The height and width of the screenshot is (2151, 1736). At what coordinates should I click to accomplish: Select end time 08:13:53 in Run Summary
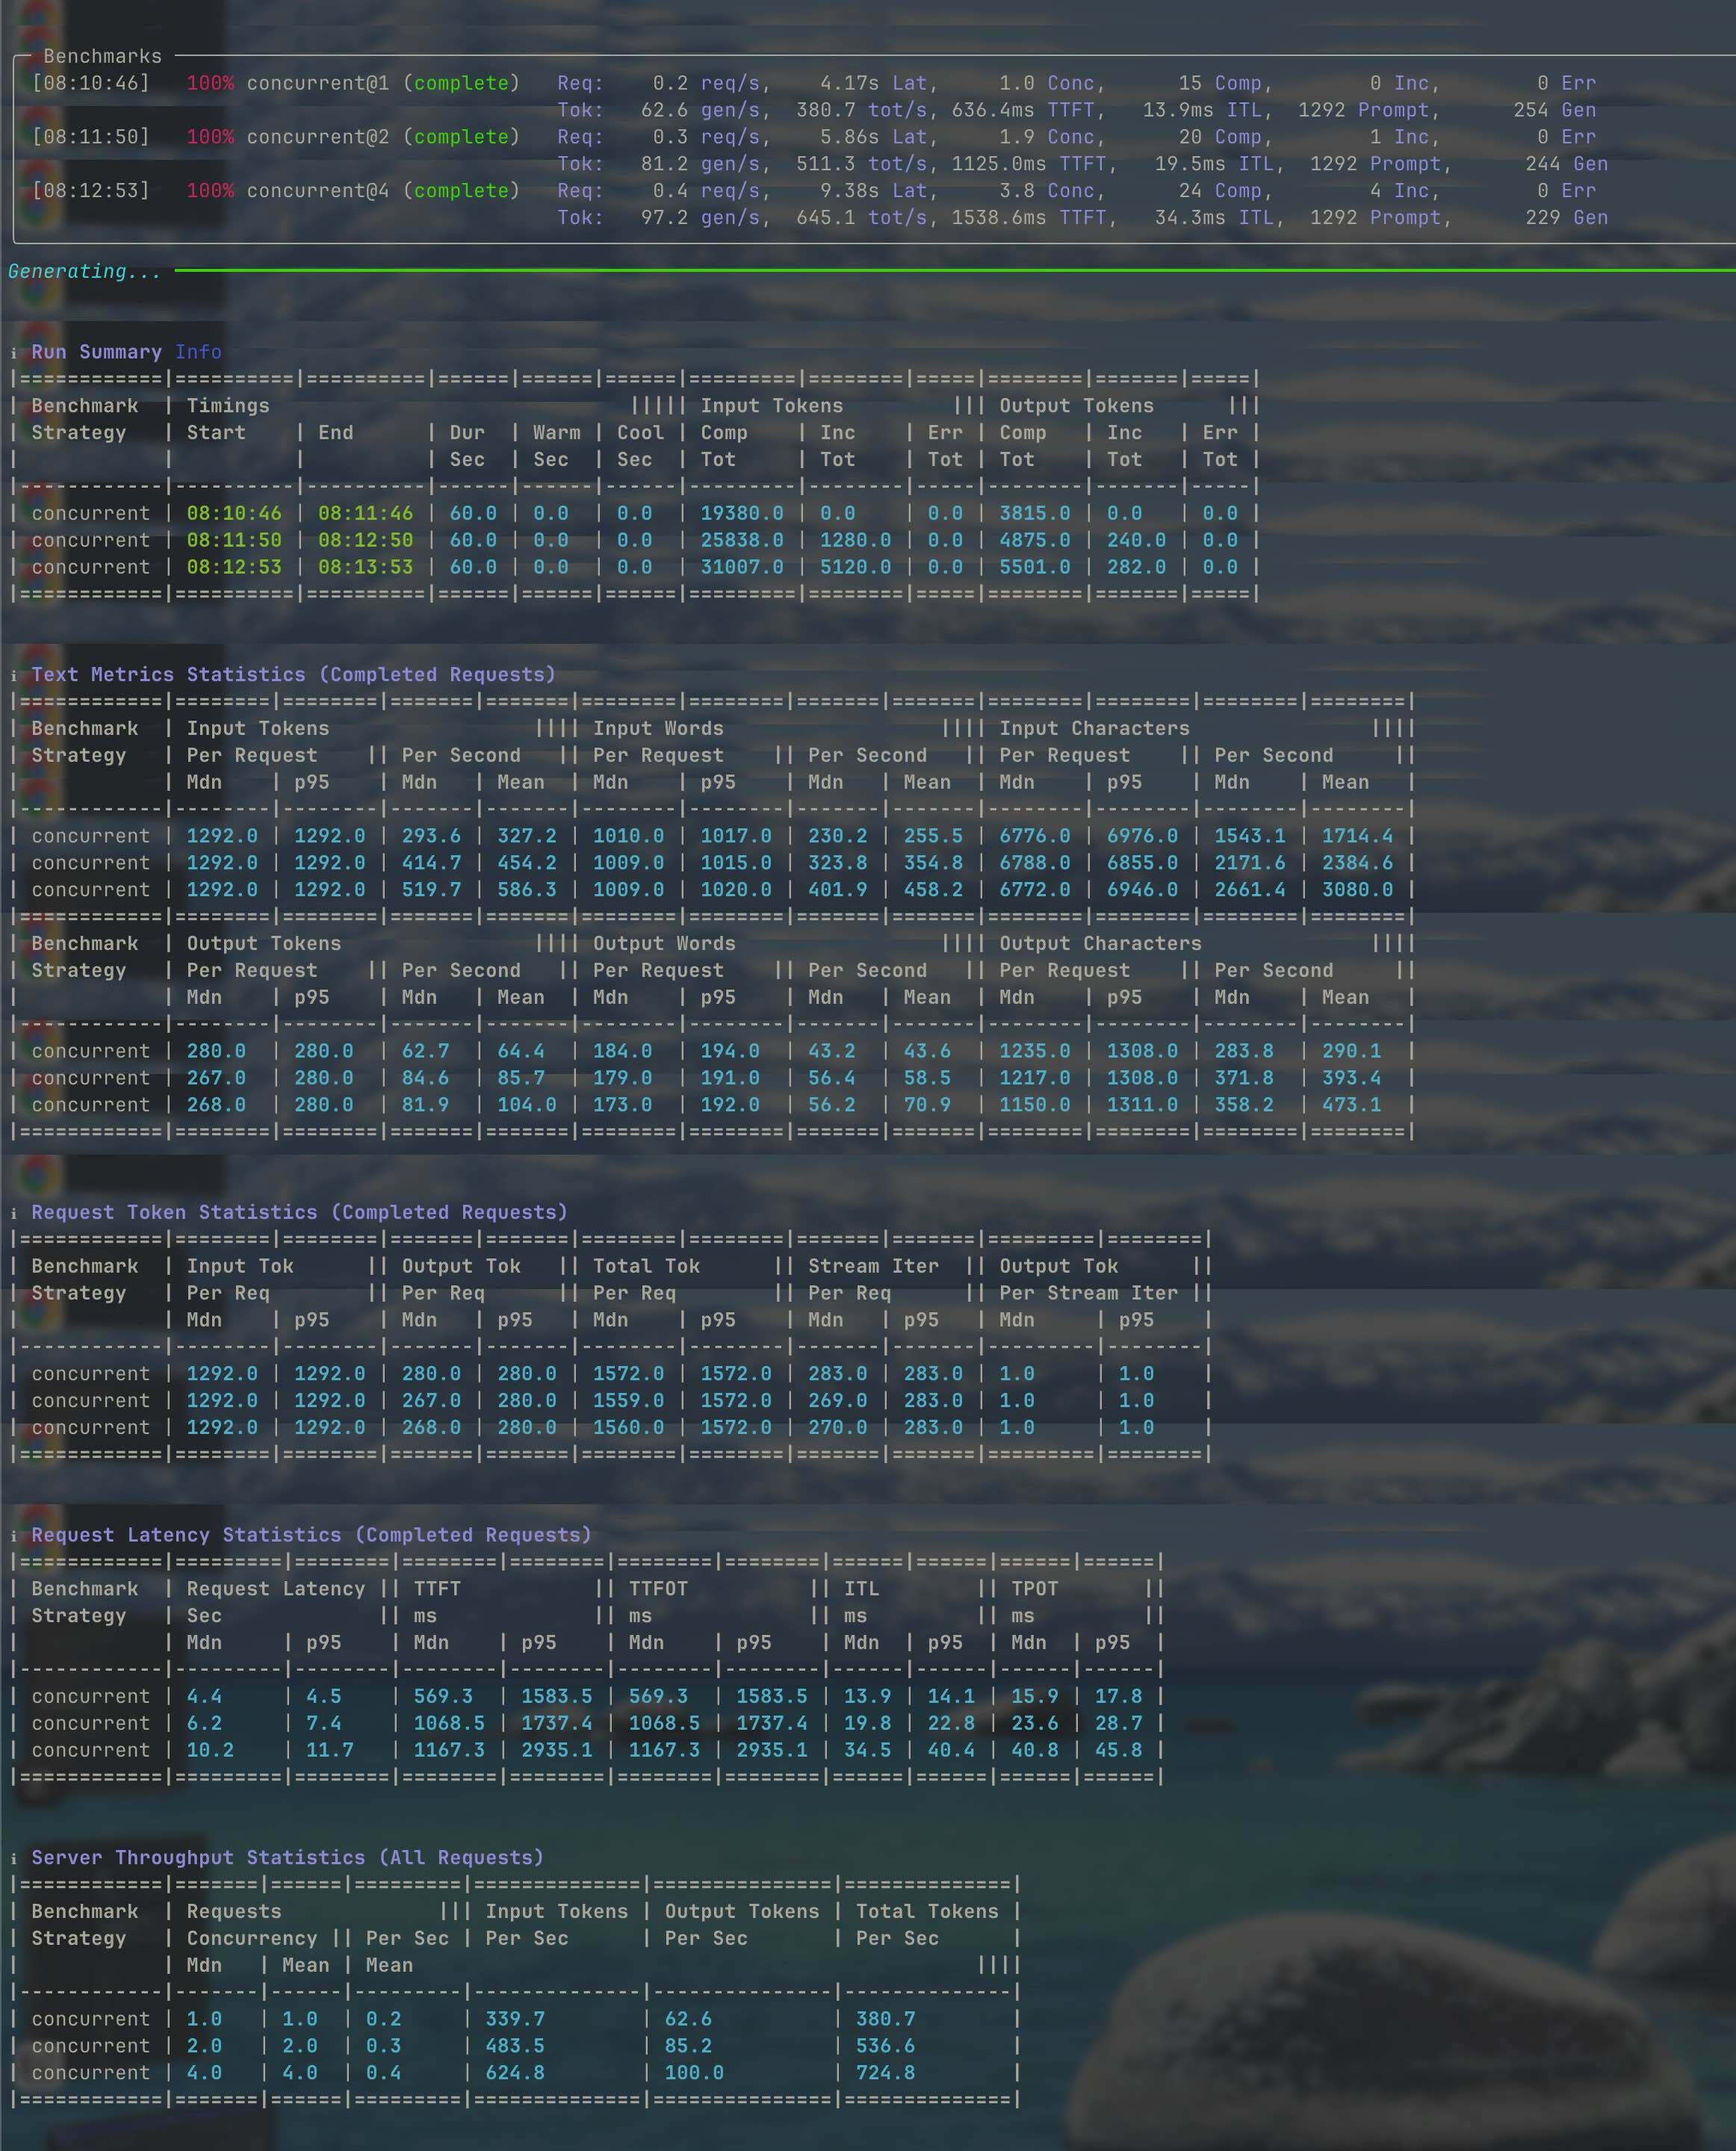(x=365, y=567)
